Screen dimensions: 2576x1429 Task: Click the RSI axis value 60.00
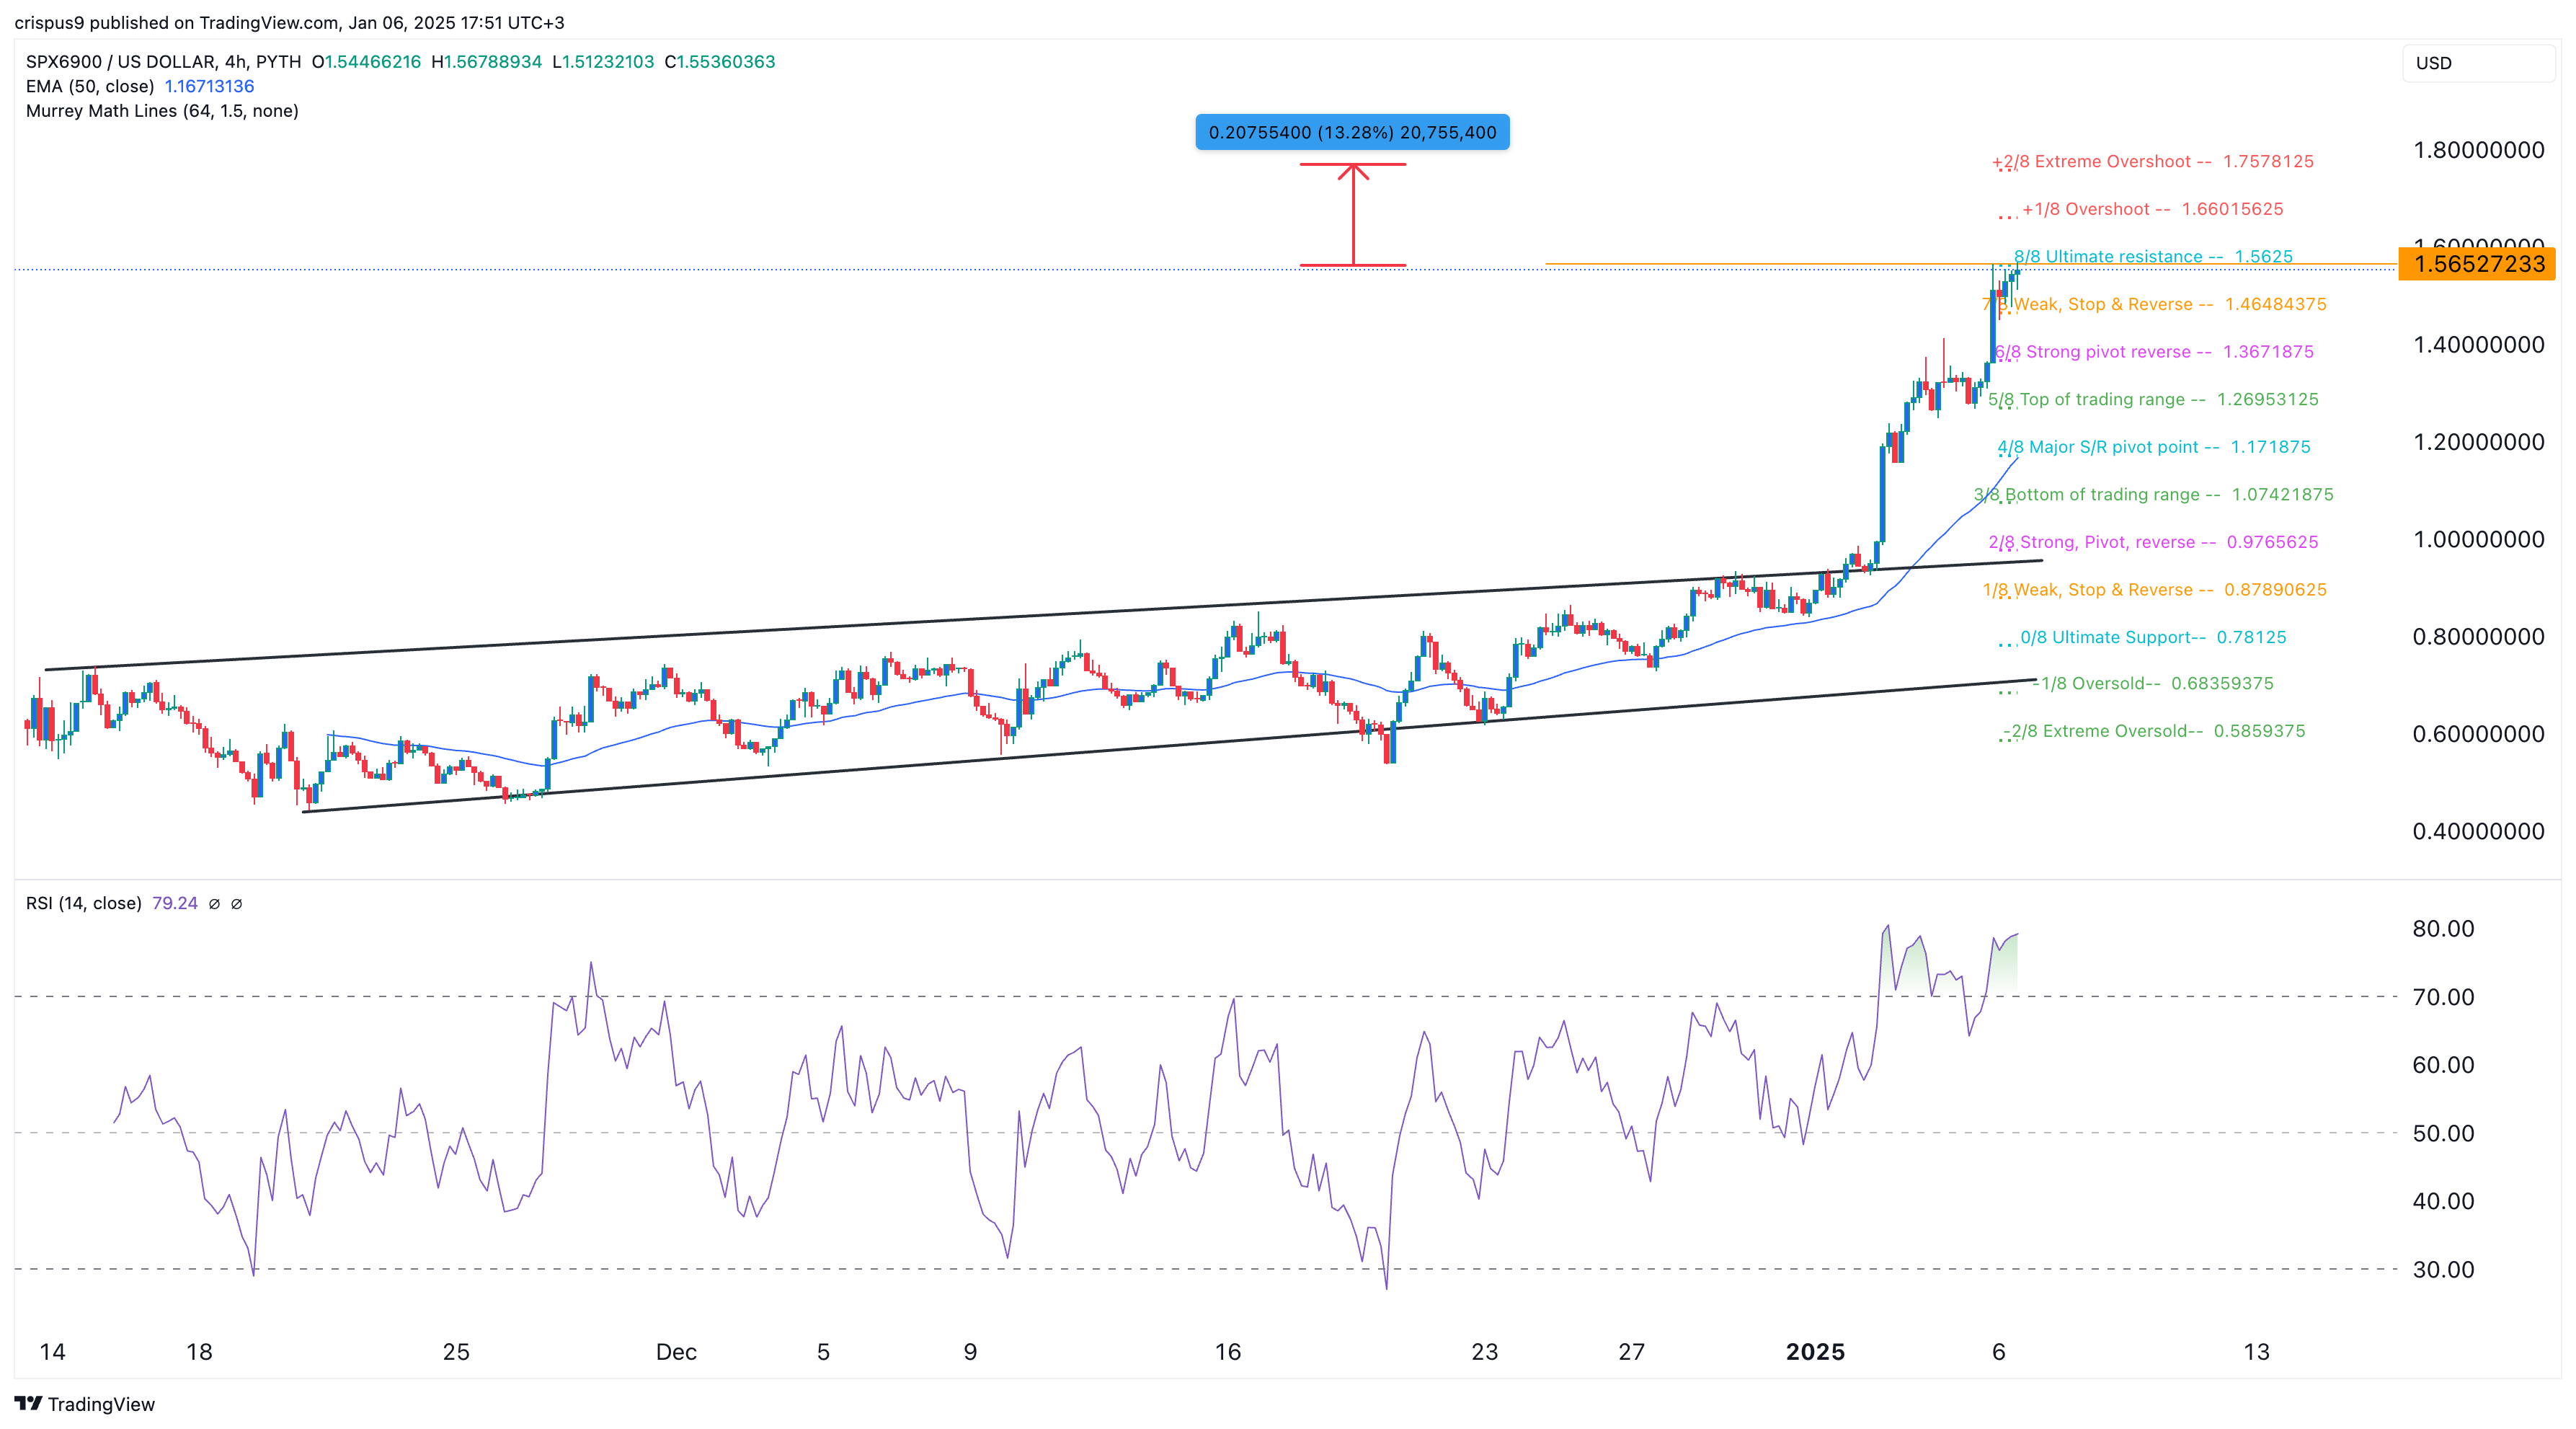coord(2443,1066)
